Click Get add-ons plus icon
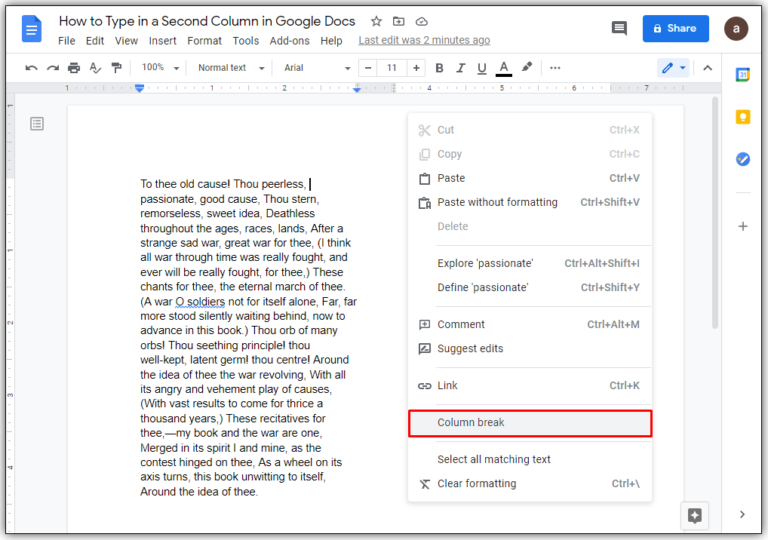 tap(743, 226)
